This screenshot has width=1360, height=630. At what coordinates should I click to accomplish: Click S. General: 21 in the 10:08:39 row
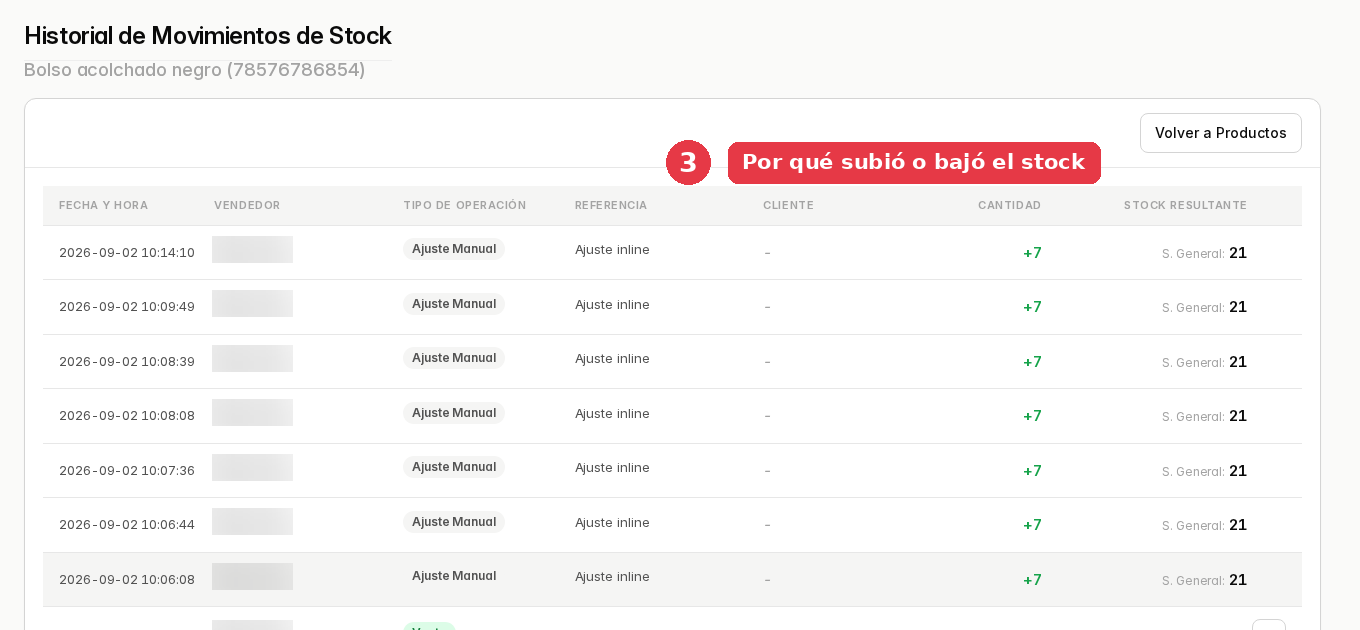click(x=1204, y=362)
